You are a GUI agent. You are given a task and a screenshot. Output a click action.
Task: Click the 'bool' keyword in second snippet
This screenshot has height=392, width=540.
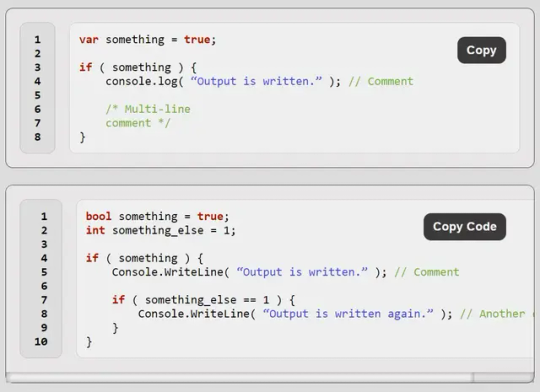[98, 216]
